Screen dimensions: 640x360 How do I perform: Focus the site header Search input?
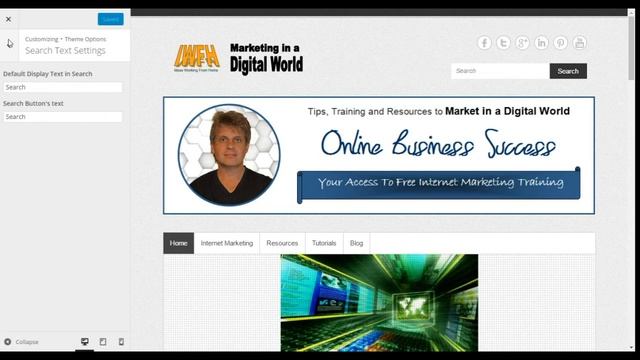coord(500,71)
